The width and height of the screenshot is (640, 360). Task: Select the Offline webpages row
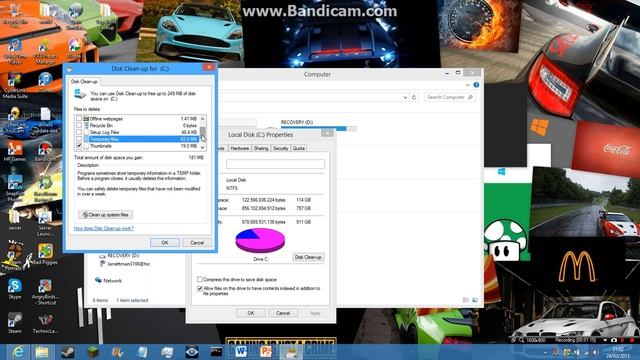pyautogui.click(x=137, y=119)
